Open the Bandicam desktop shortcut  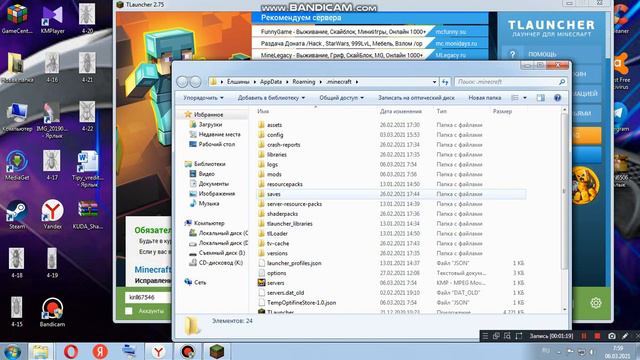pyautogui.click(x=52, y=312)
